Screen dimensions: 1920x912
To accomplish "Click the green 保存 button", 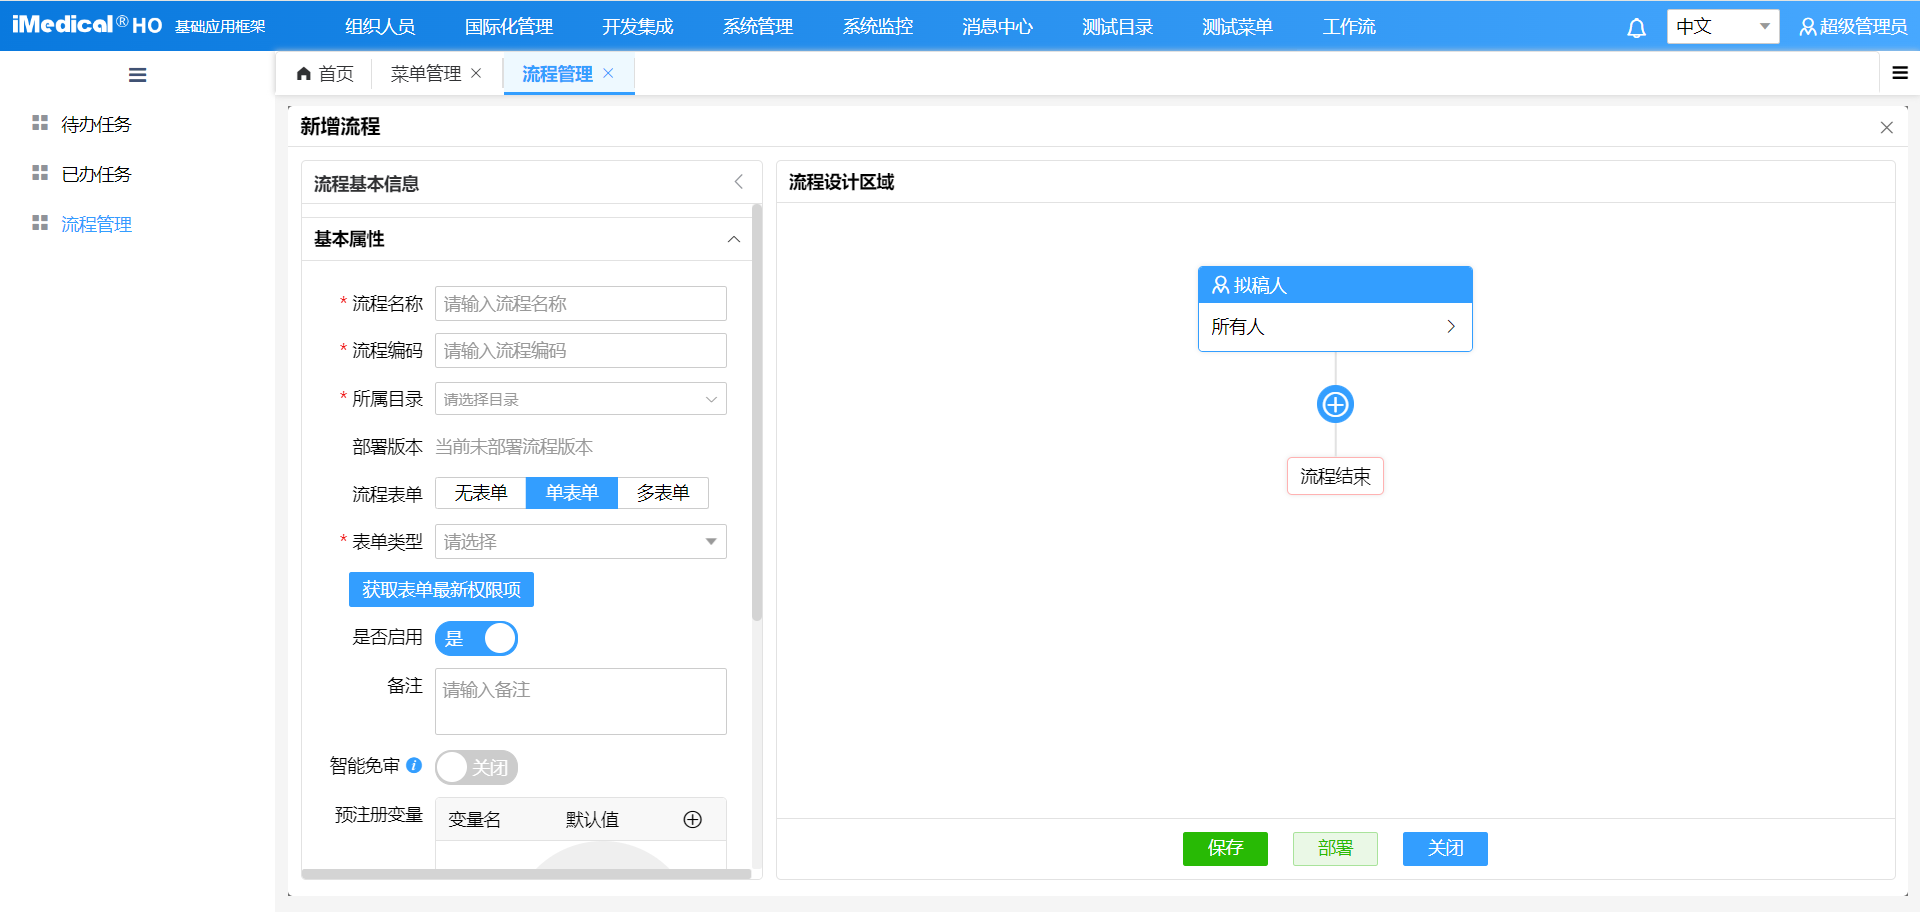I will click(1225, 848).
